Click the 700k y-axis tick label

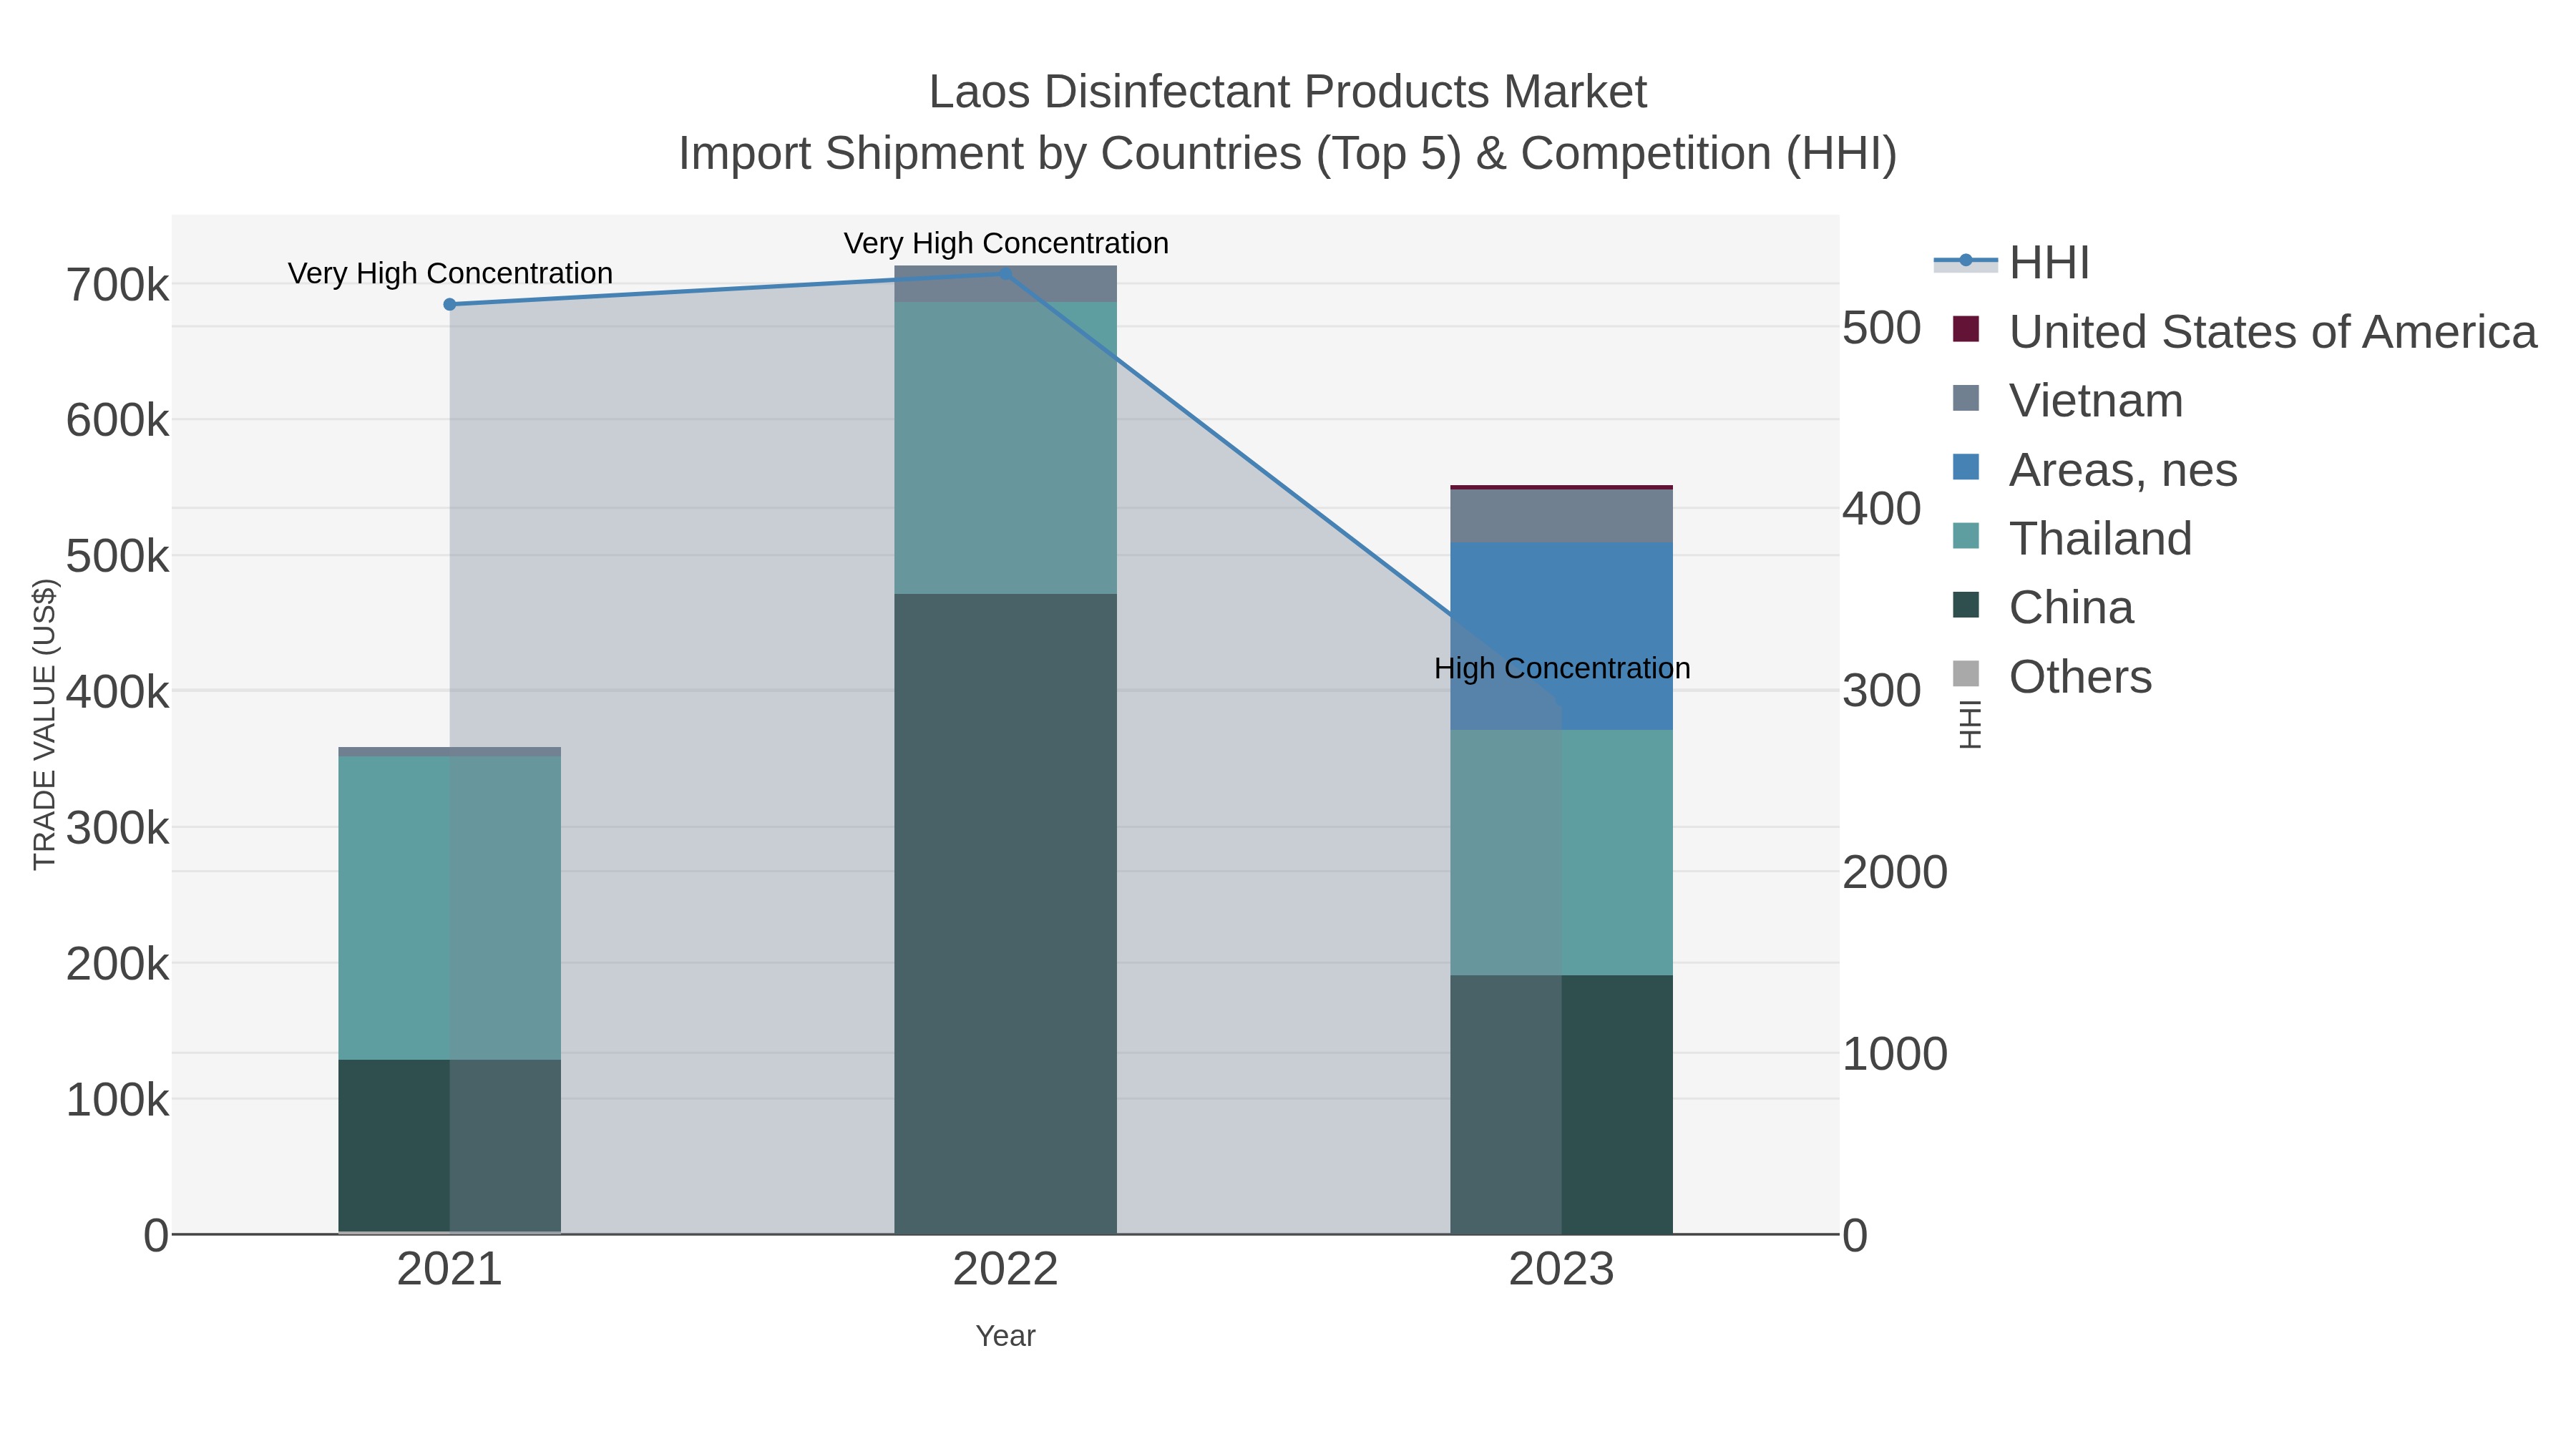coord(118,286)
